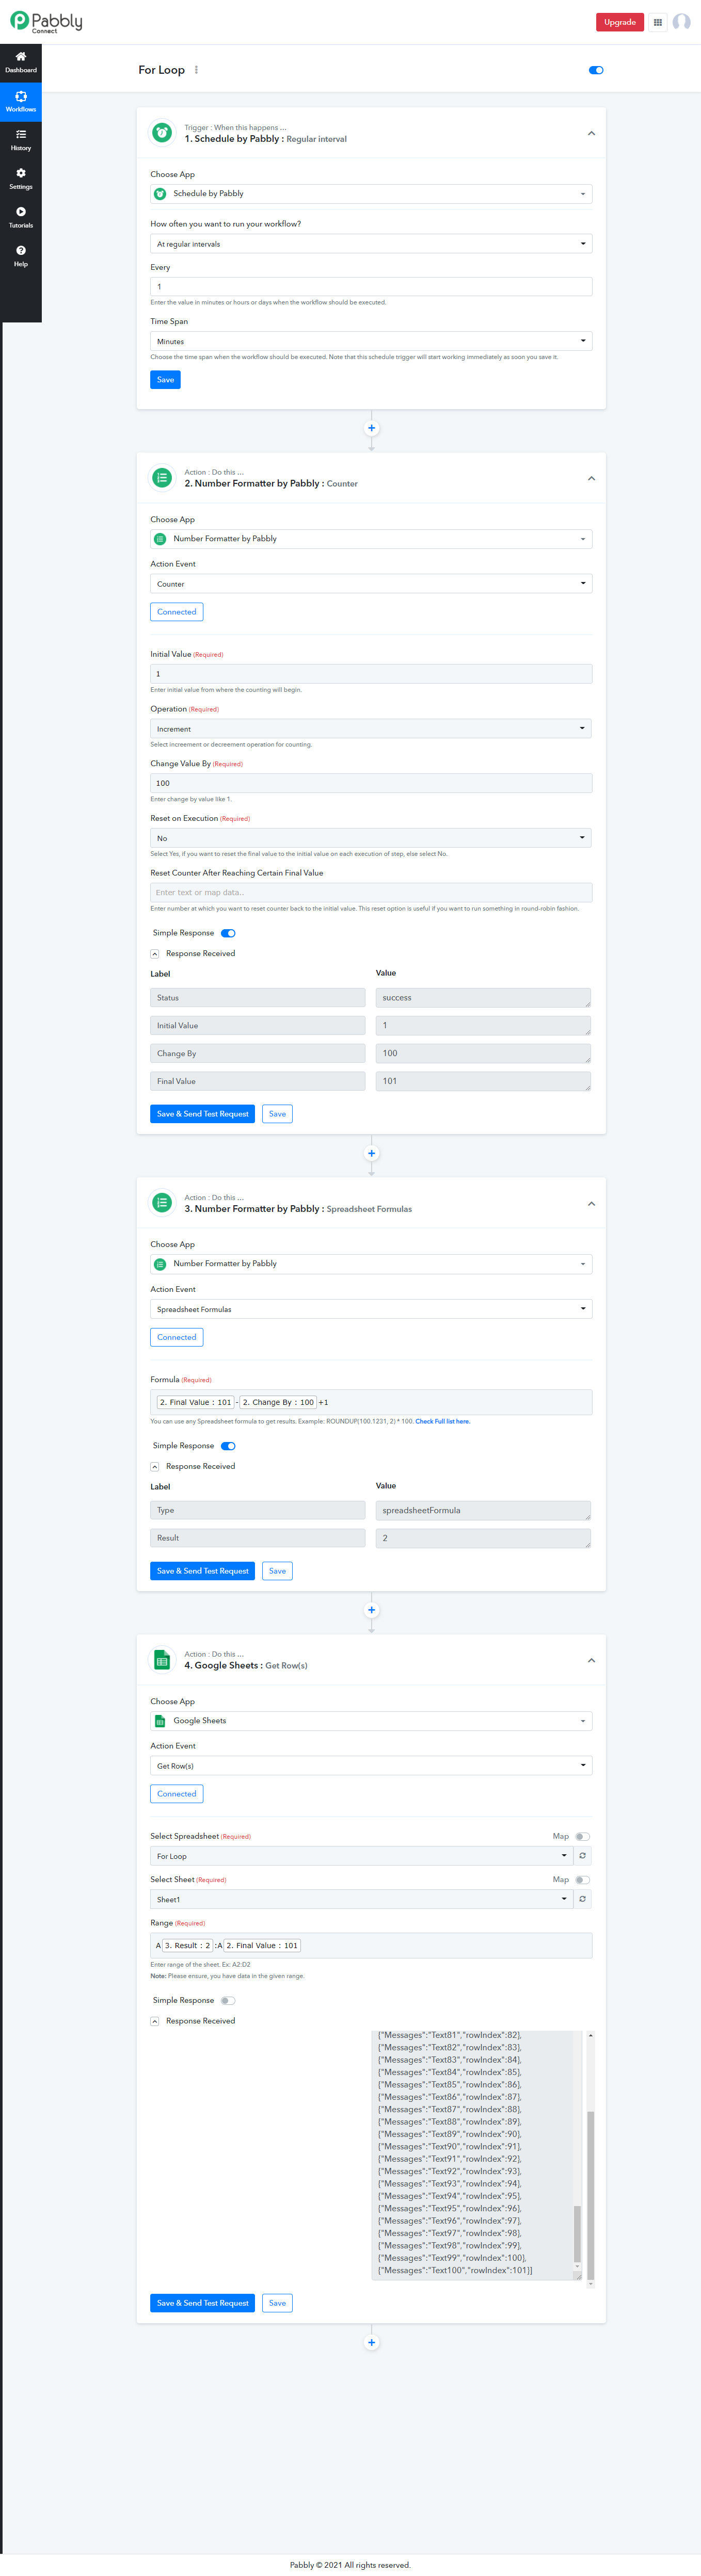Screen dimensions: 701x2576
Task: Enable Map for Select Sheet
Action: pyautogui.click(x=583, y=1880)
